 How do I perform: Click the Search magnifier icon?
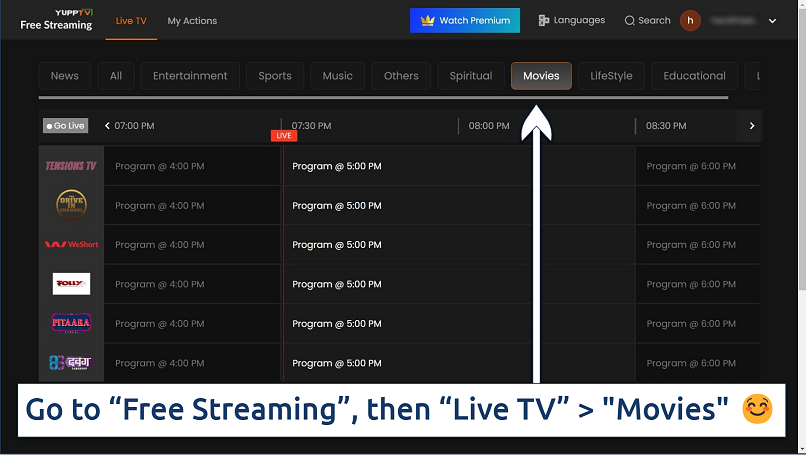(x=629, y=21)
